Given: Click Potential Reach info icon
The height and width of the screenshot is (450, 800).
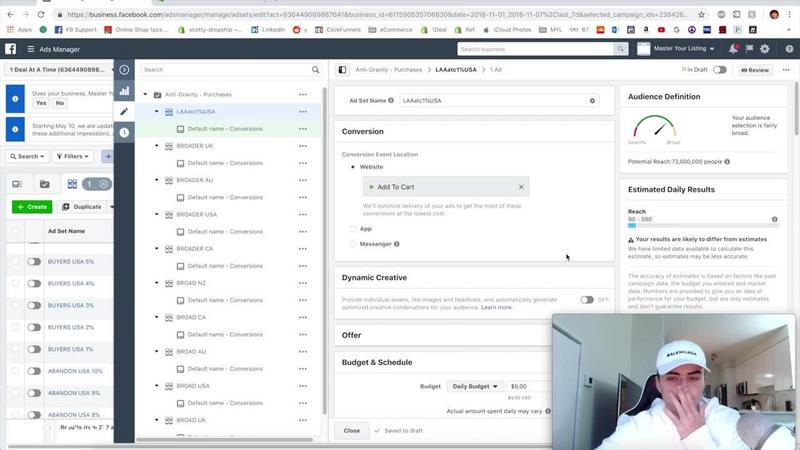Looking at the screenshot, I should coord(727,162).
